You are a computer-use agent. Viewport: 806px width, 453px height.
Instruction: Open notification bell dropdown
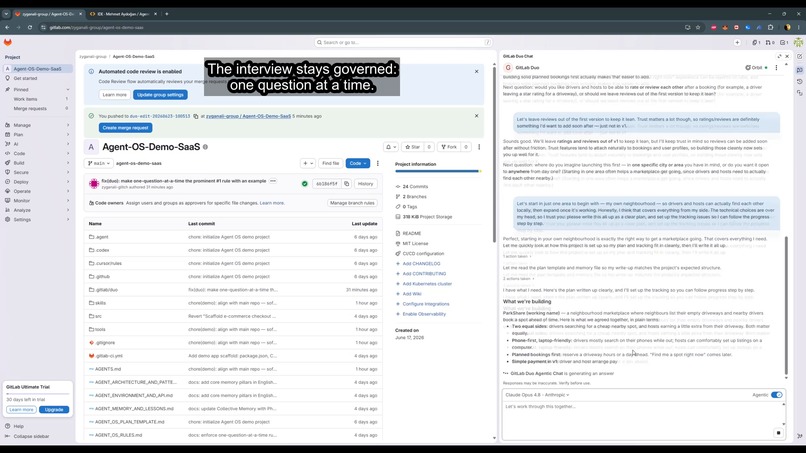[391, 147]
